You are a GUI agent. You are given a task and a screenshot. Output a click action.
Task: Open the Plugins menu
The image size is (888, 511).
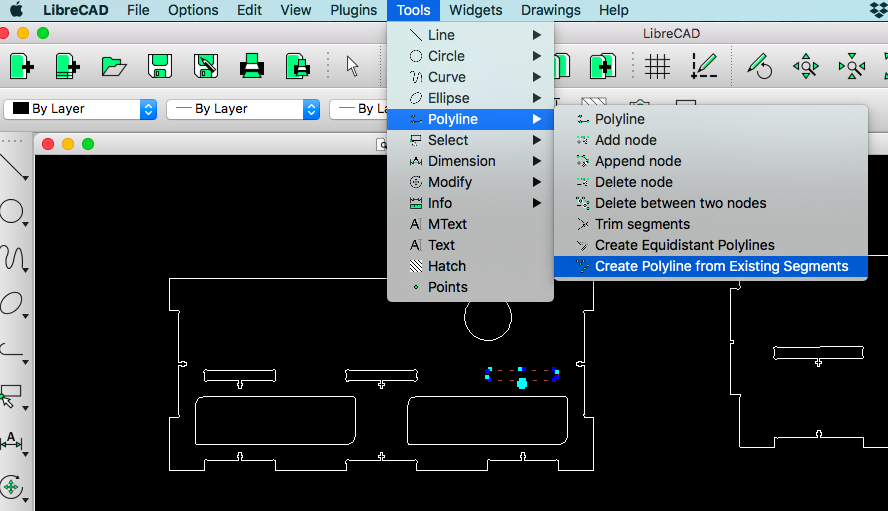(354, 10)
